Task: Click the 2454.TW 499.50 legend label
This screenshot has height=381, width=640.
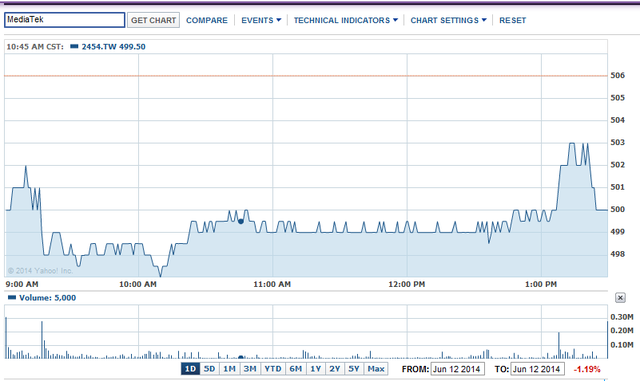Action: click(x=113, y=47)
